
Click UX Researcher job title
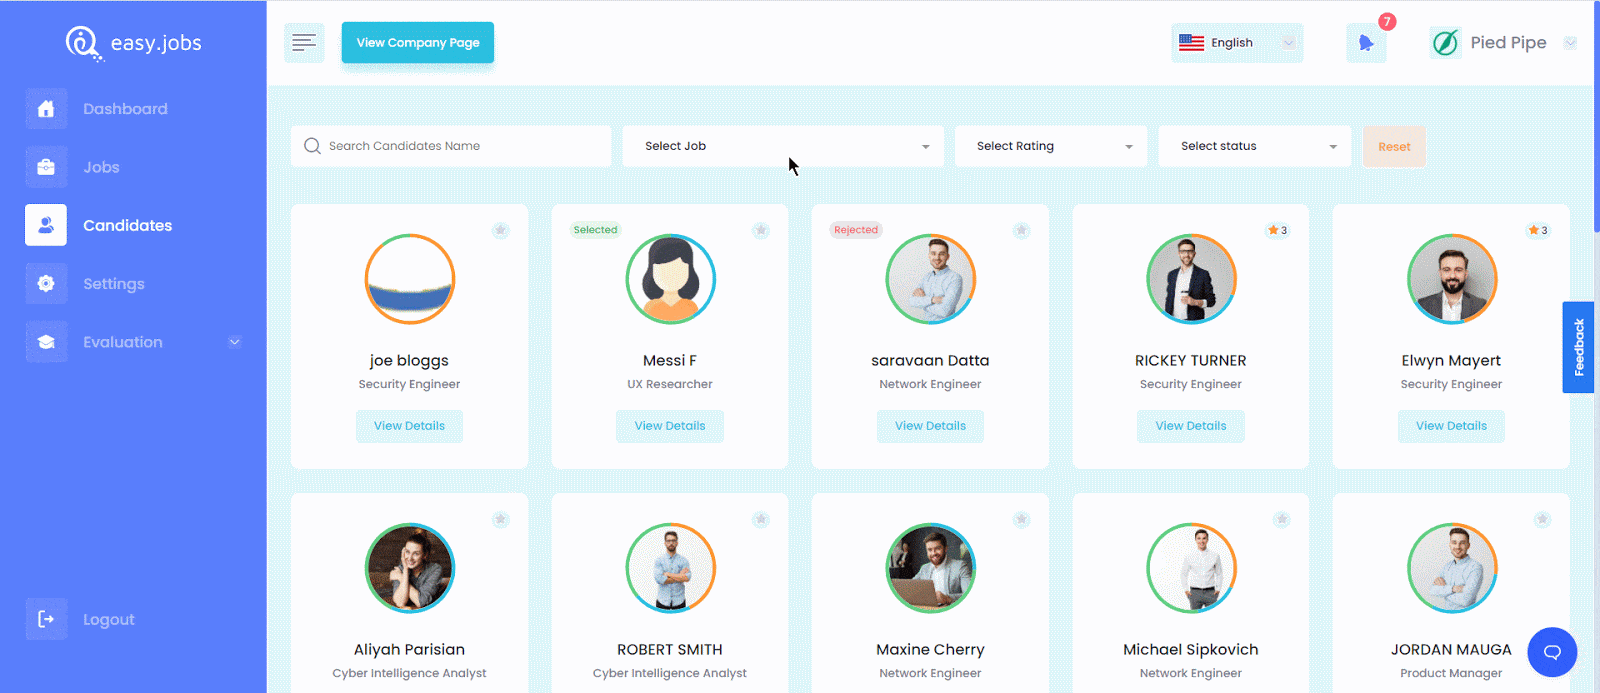[670, 384]
